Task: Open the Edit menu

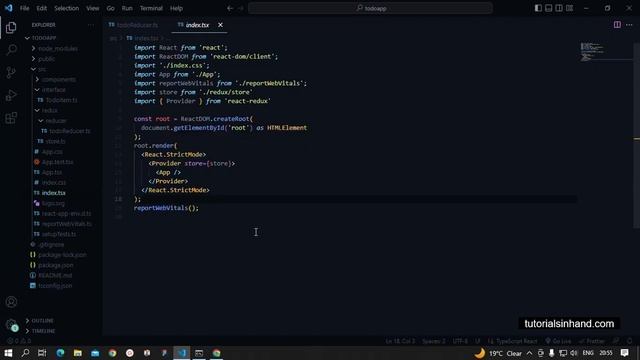Action: (x=41, y=8)
